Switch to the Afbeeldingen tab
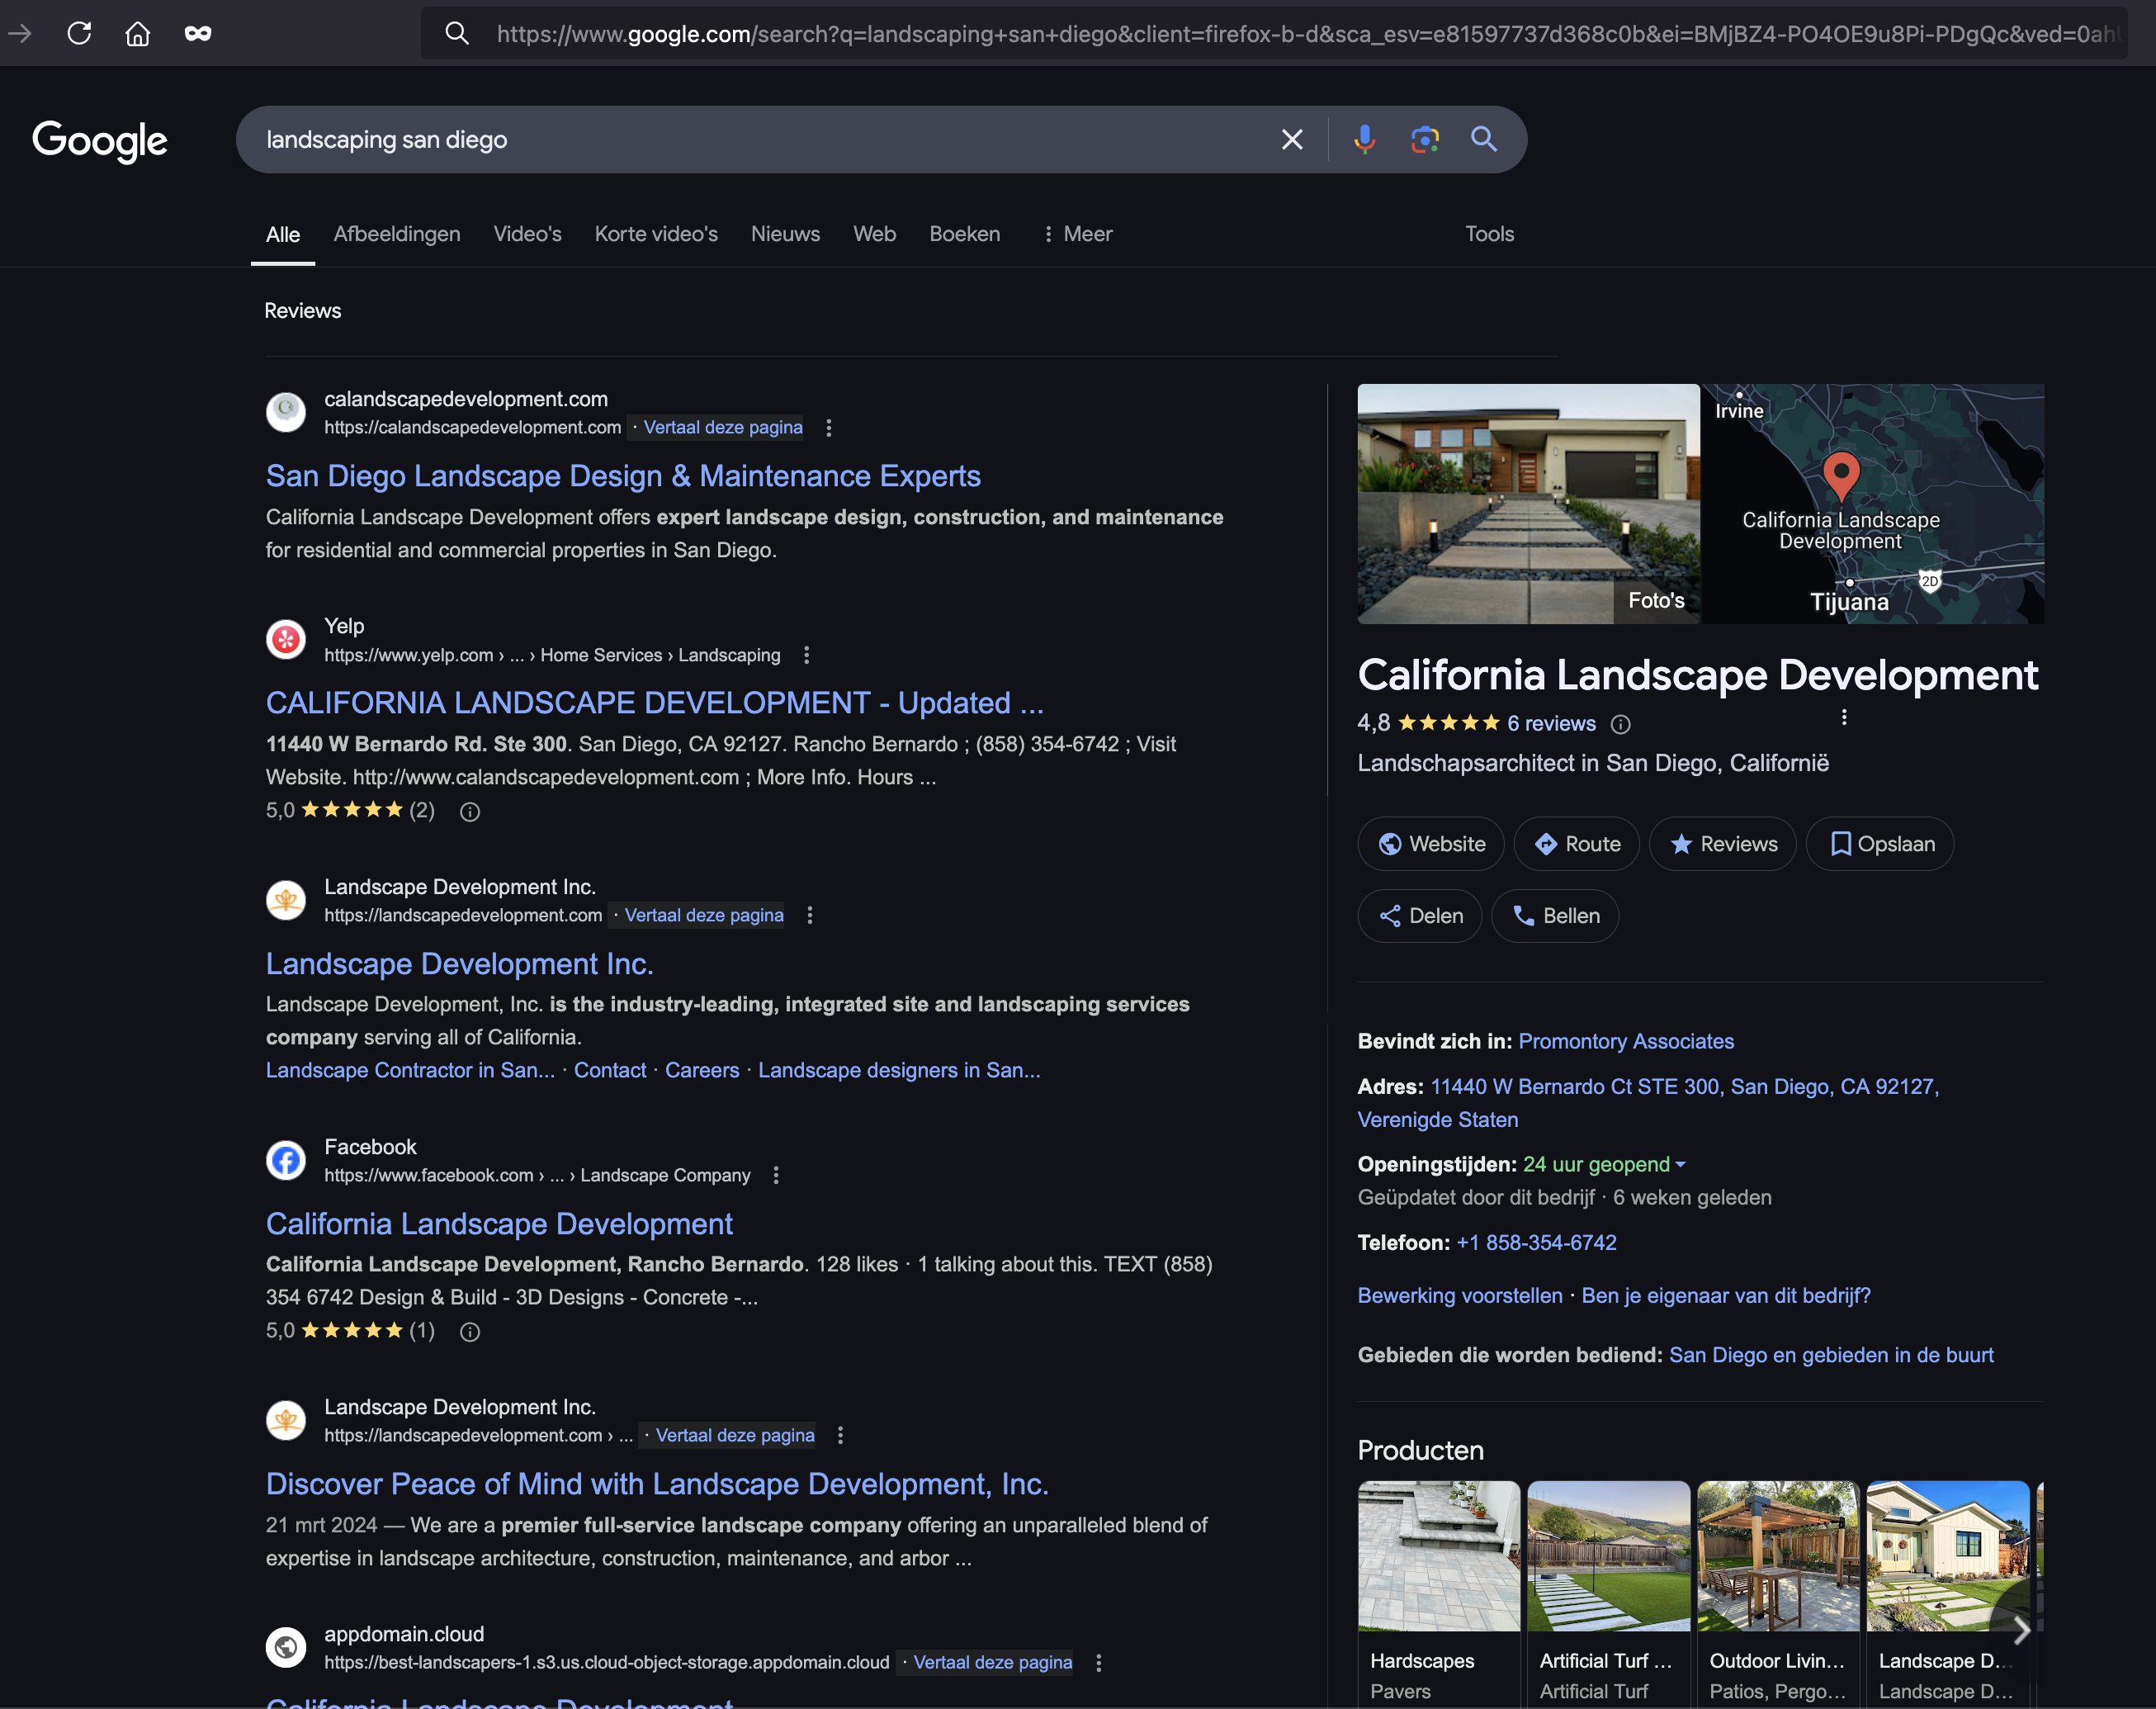Viewport: 2156px width, 1709px height. pos(397,234)
